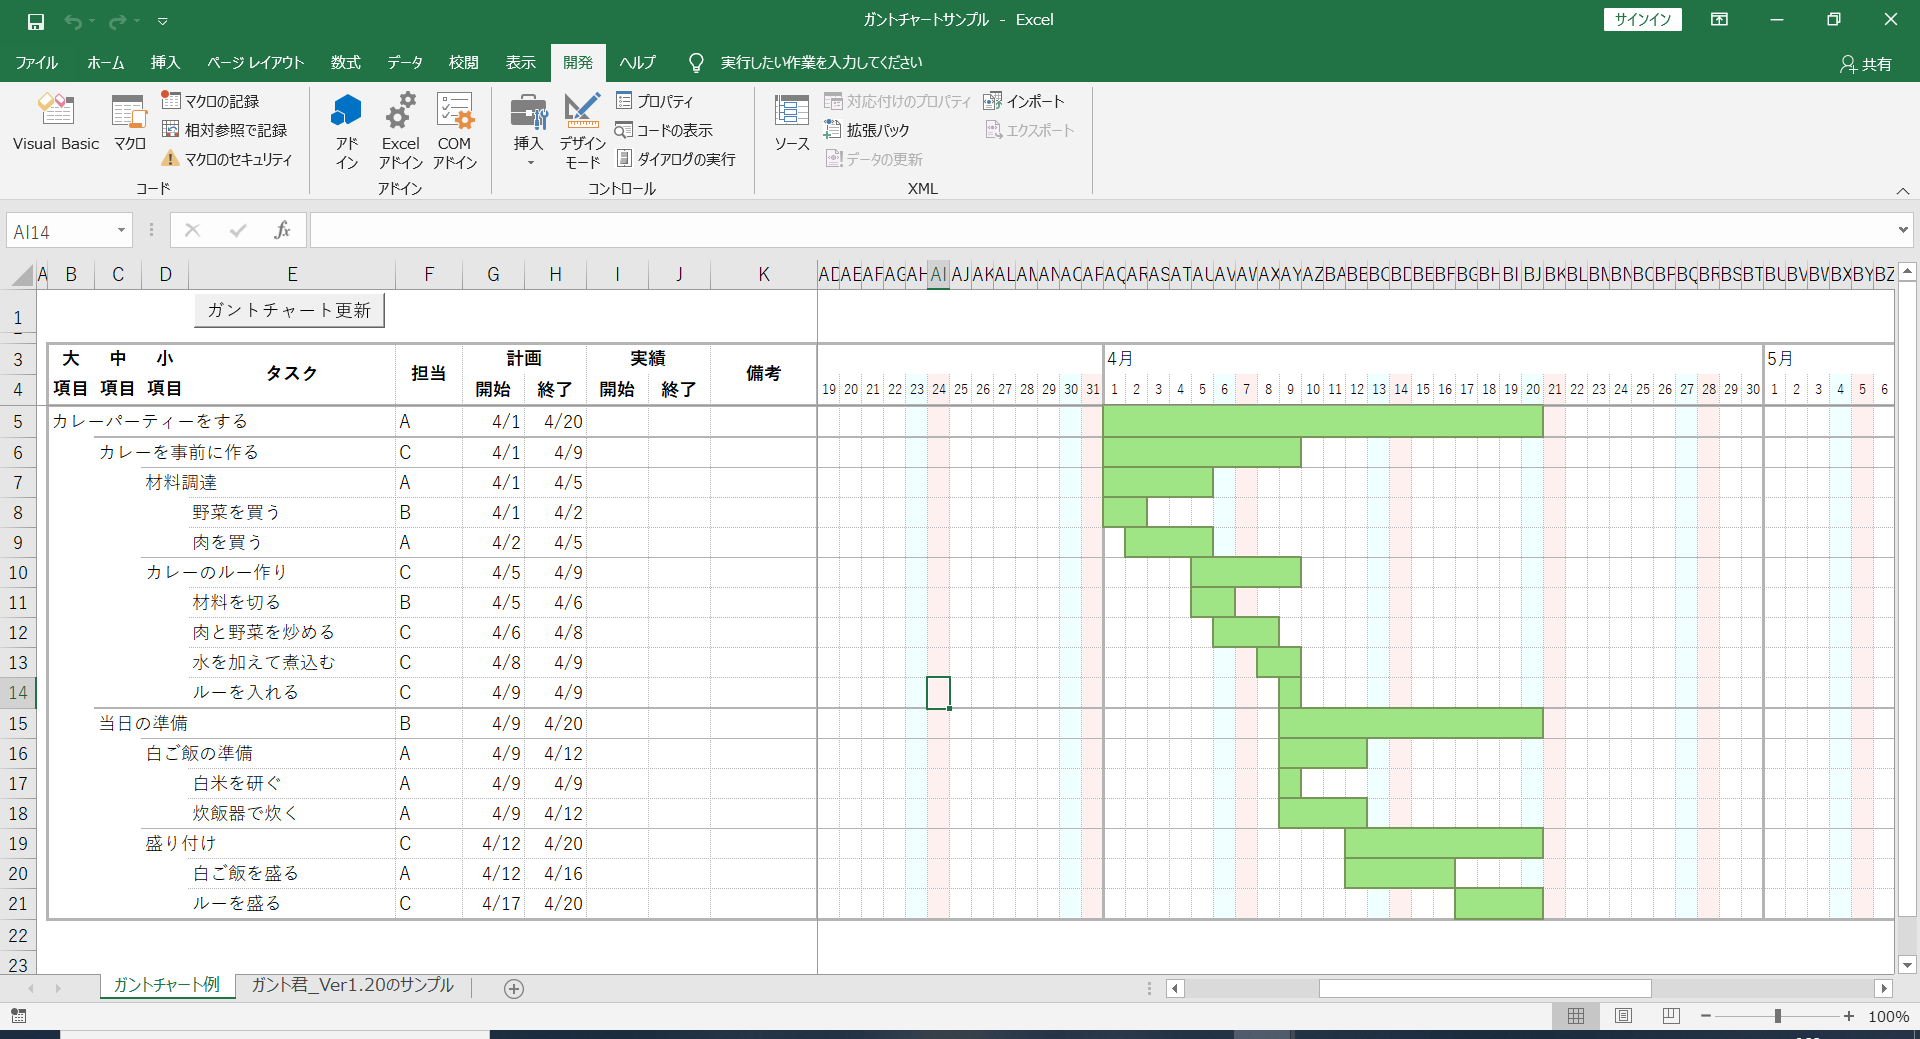1920x1039 pixels.
Task: Open the Name Box dropdown arrow
Action: coord(121,231)
